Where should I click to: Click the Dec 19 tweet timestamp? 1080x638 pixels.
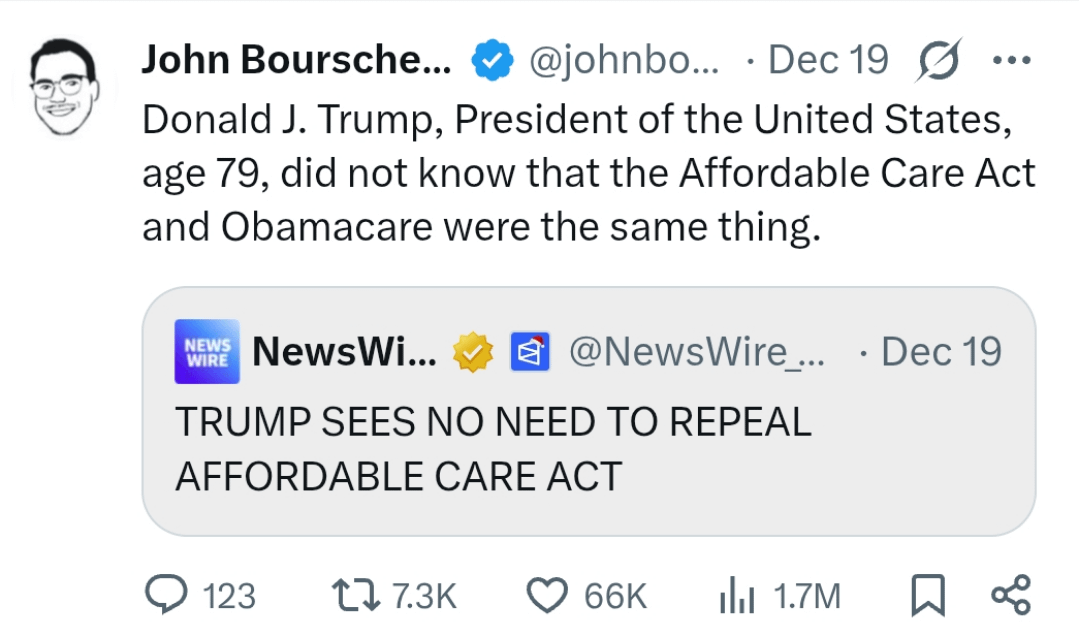point(827,61)
